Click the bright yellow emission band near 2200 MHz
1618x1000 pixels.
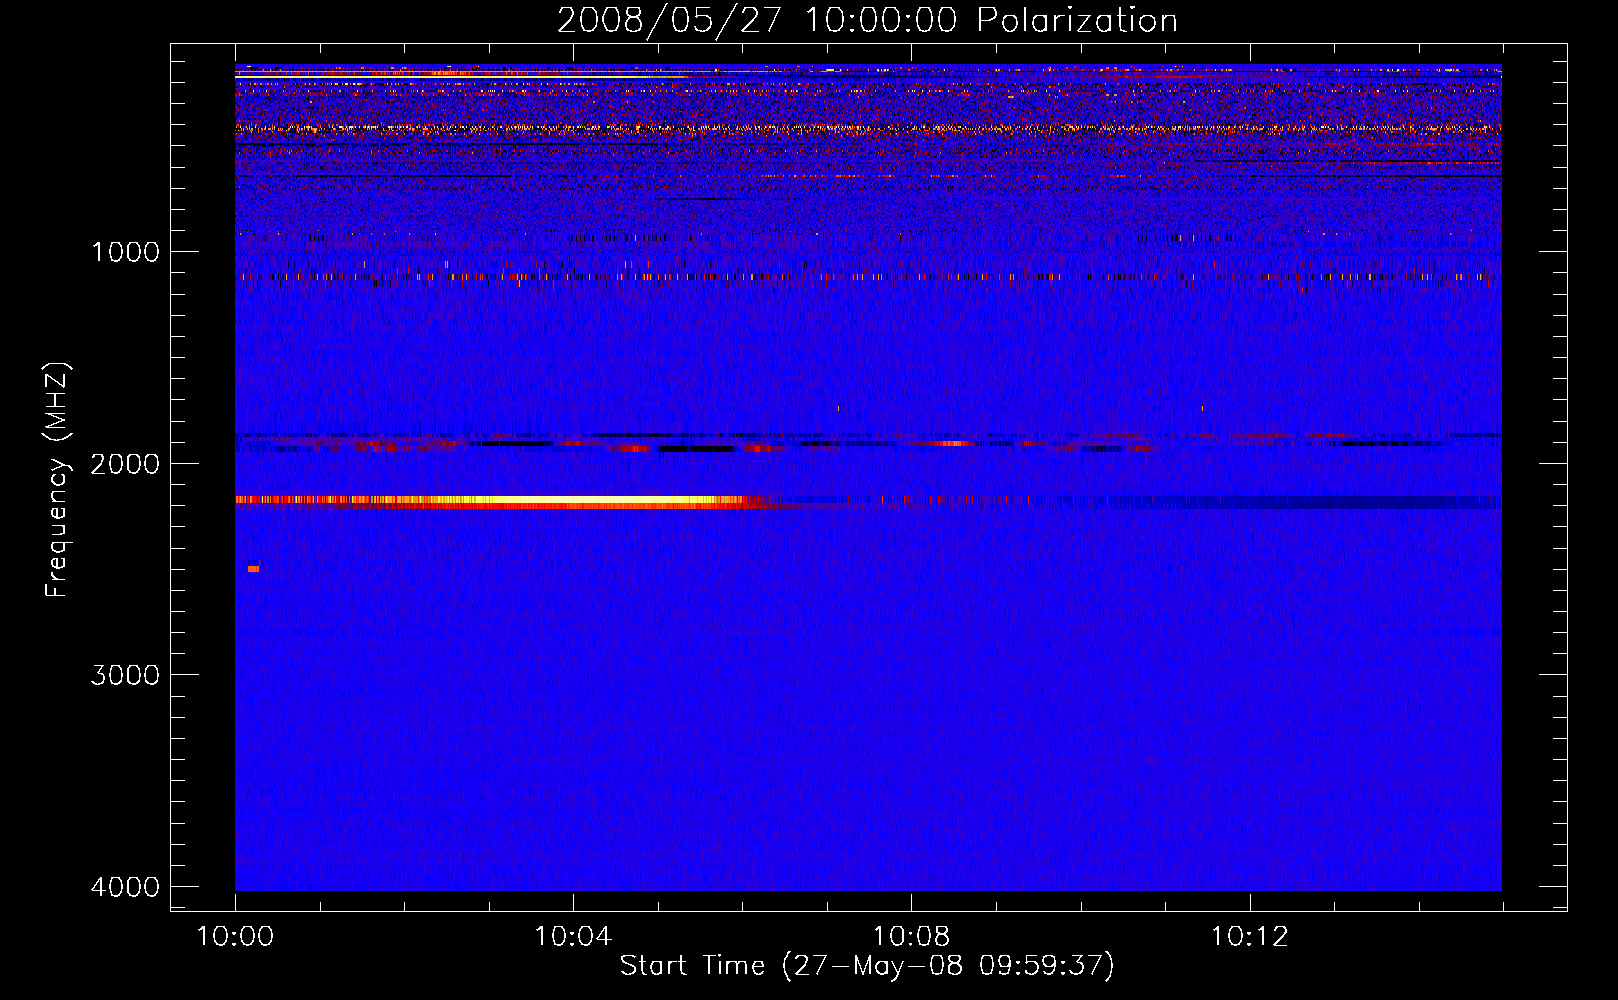point(500,501)
